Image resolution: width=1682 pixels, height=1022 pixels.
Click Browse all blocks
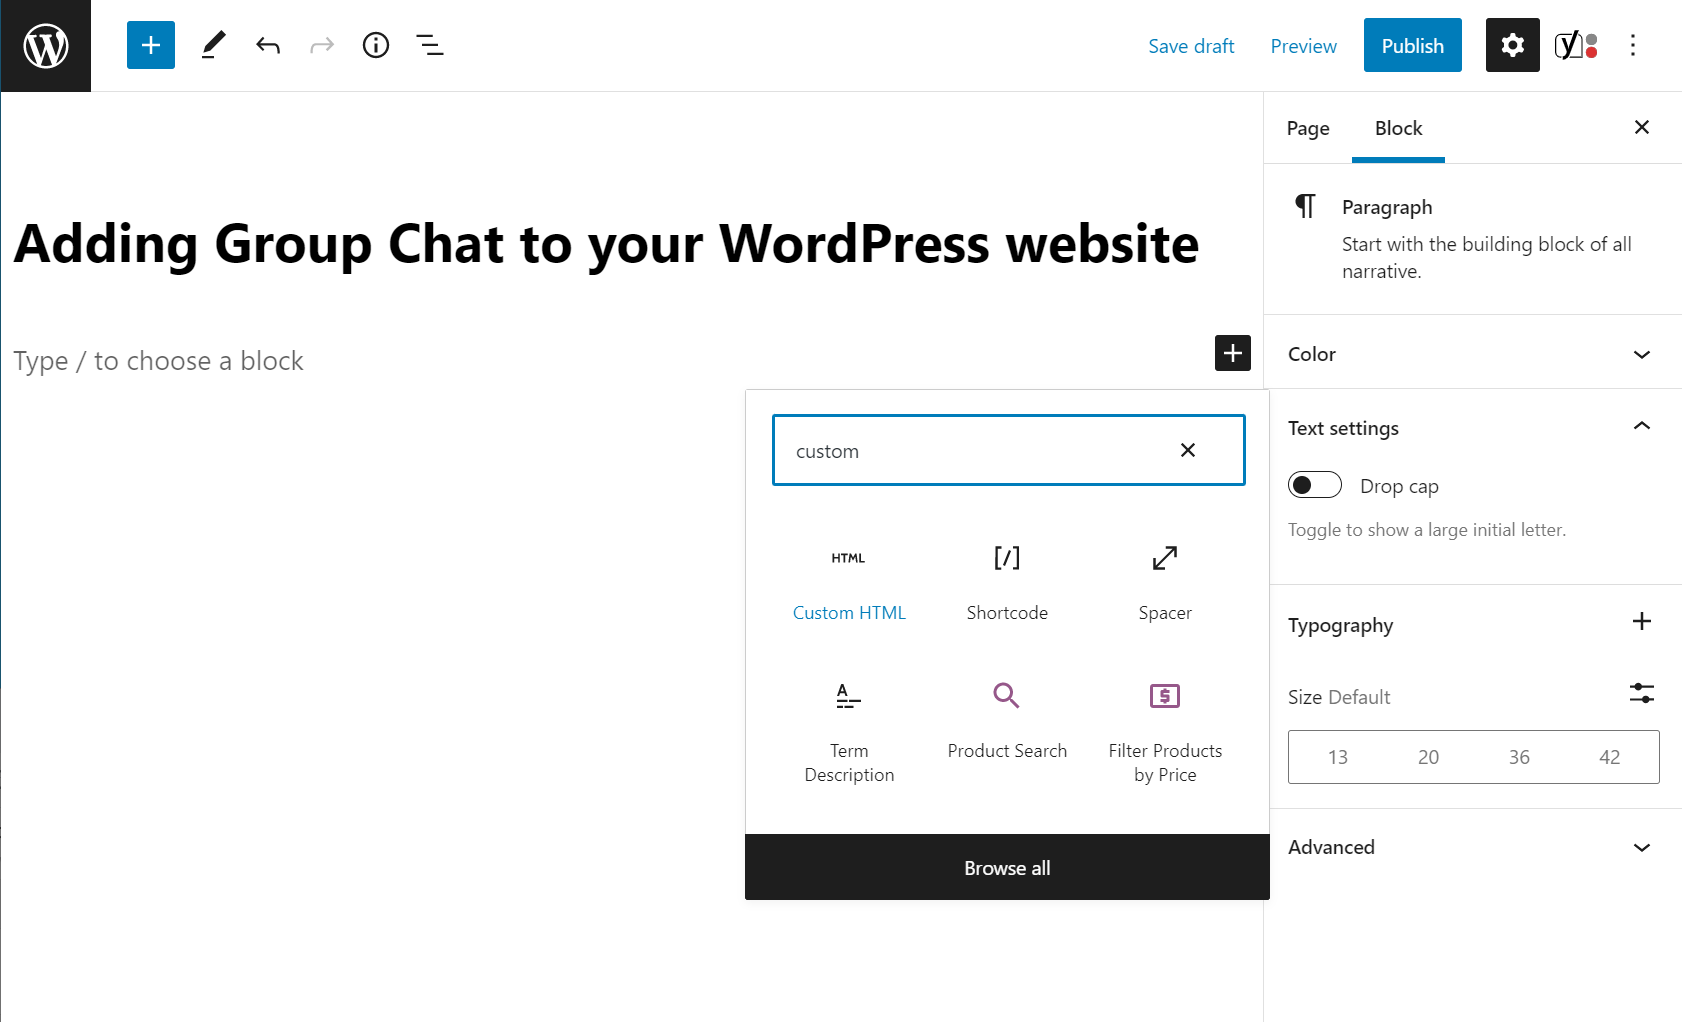pos(1007,867)
